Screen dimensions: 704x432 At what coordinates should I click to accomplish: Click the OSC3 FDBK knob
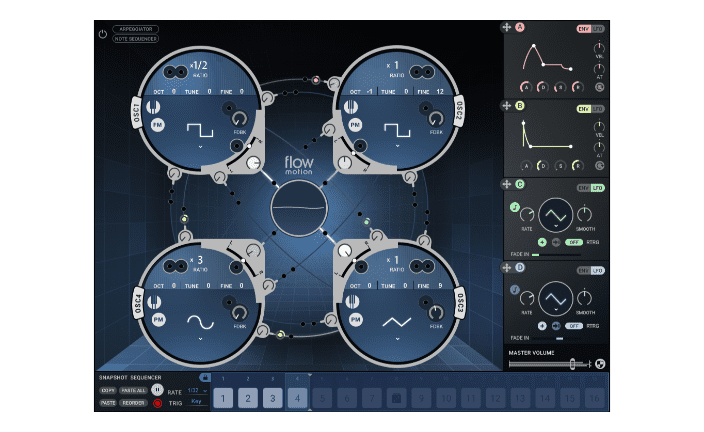(436, 313)
